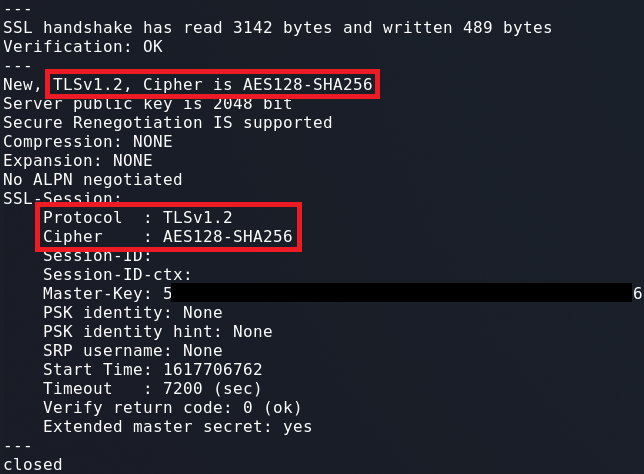Click the "No ALPN negotiated" line
The width and height of the screenshot is (644, 474).
[93, 179]
